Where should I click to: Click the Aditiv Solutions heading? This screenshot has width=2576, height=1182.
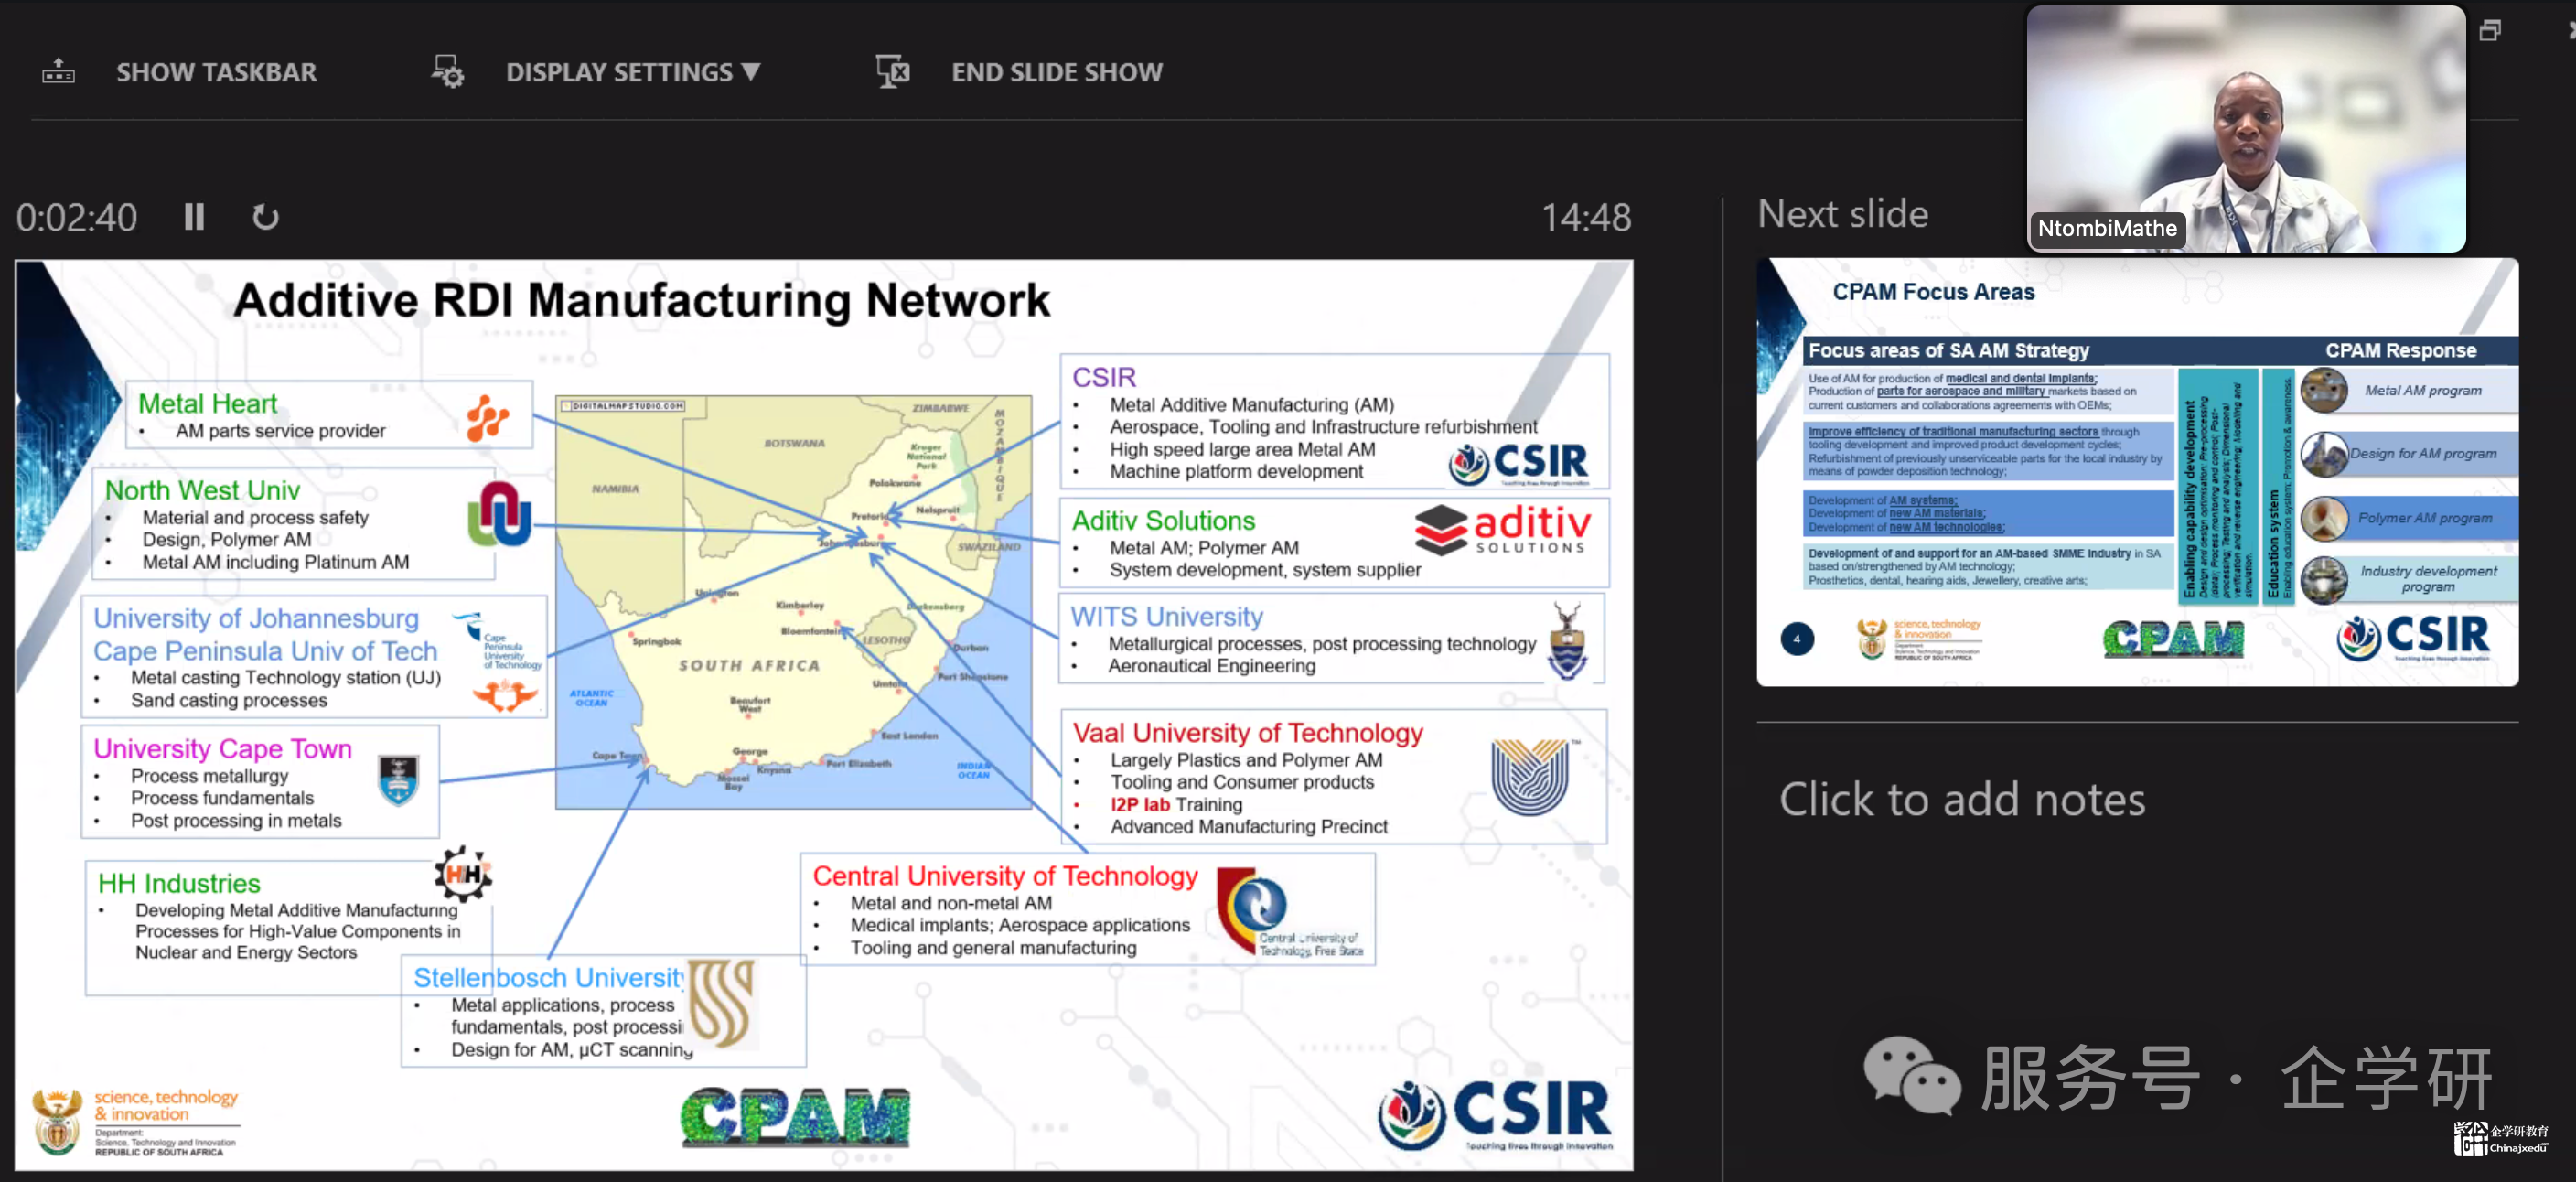coord(1163,521)
